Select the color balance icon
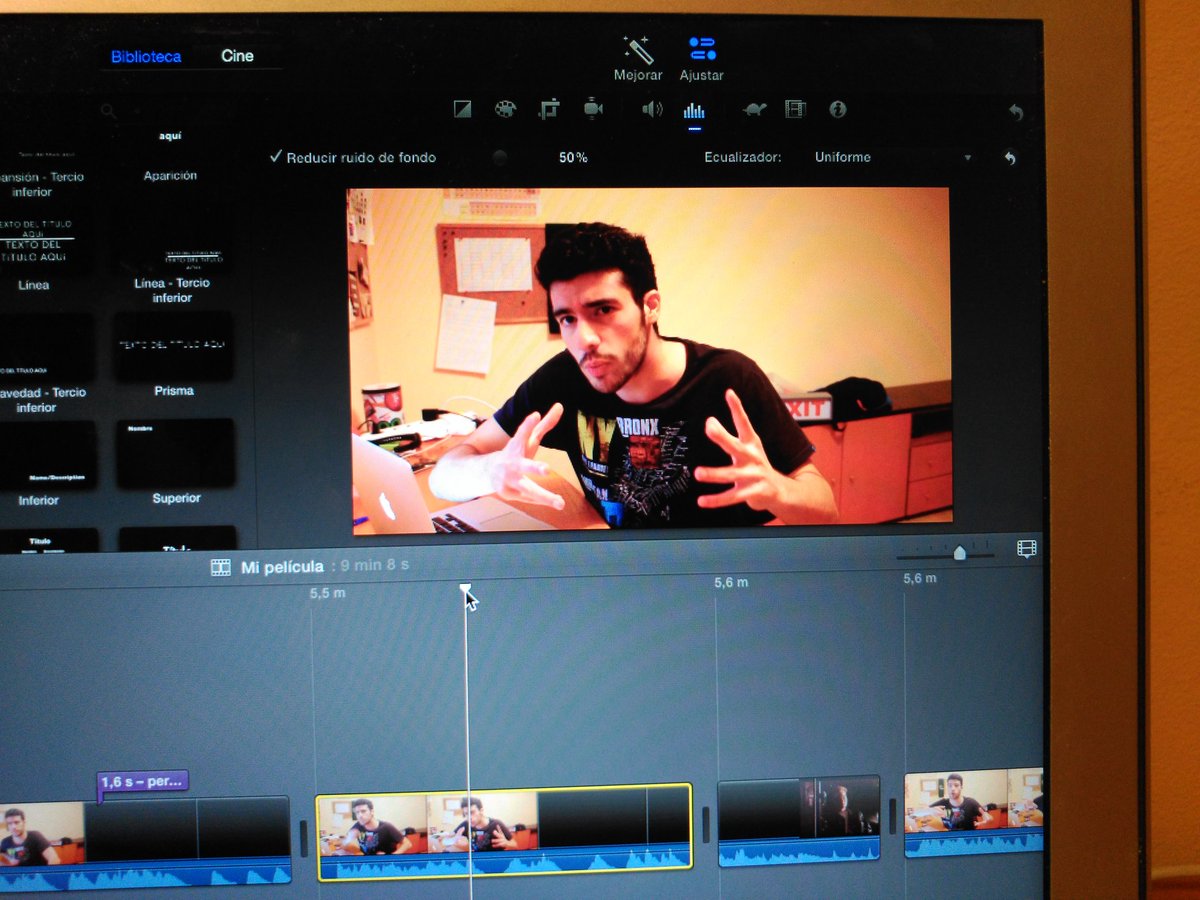The height and width of the screenshot is (900, 1200). tap(462, 109)
